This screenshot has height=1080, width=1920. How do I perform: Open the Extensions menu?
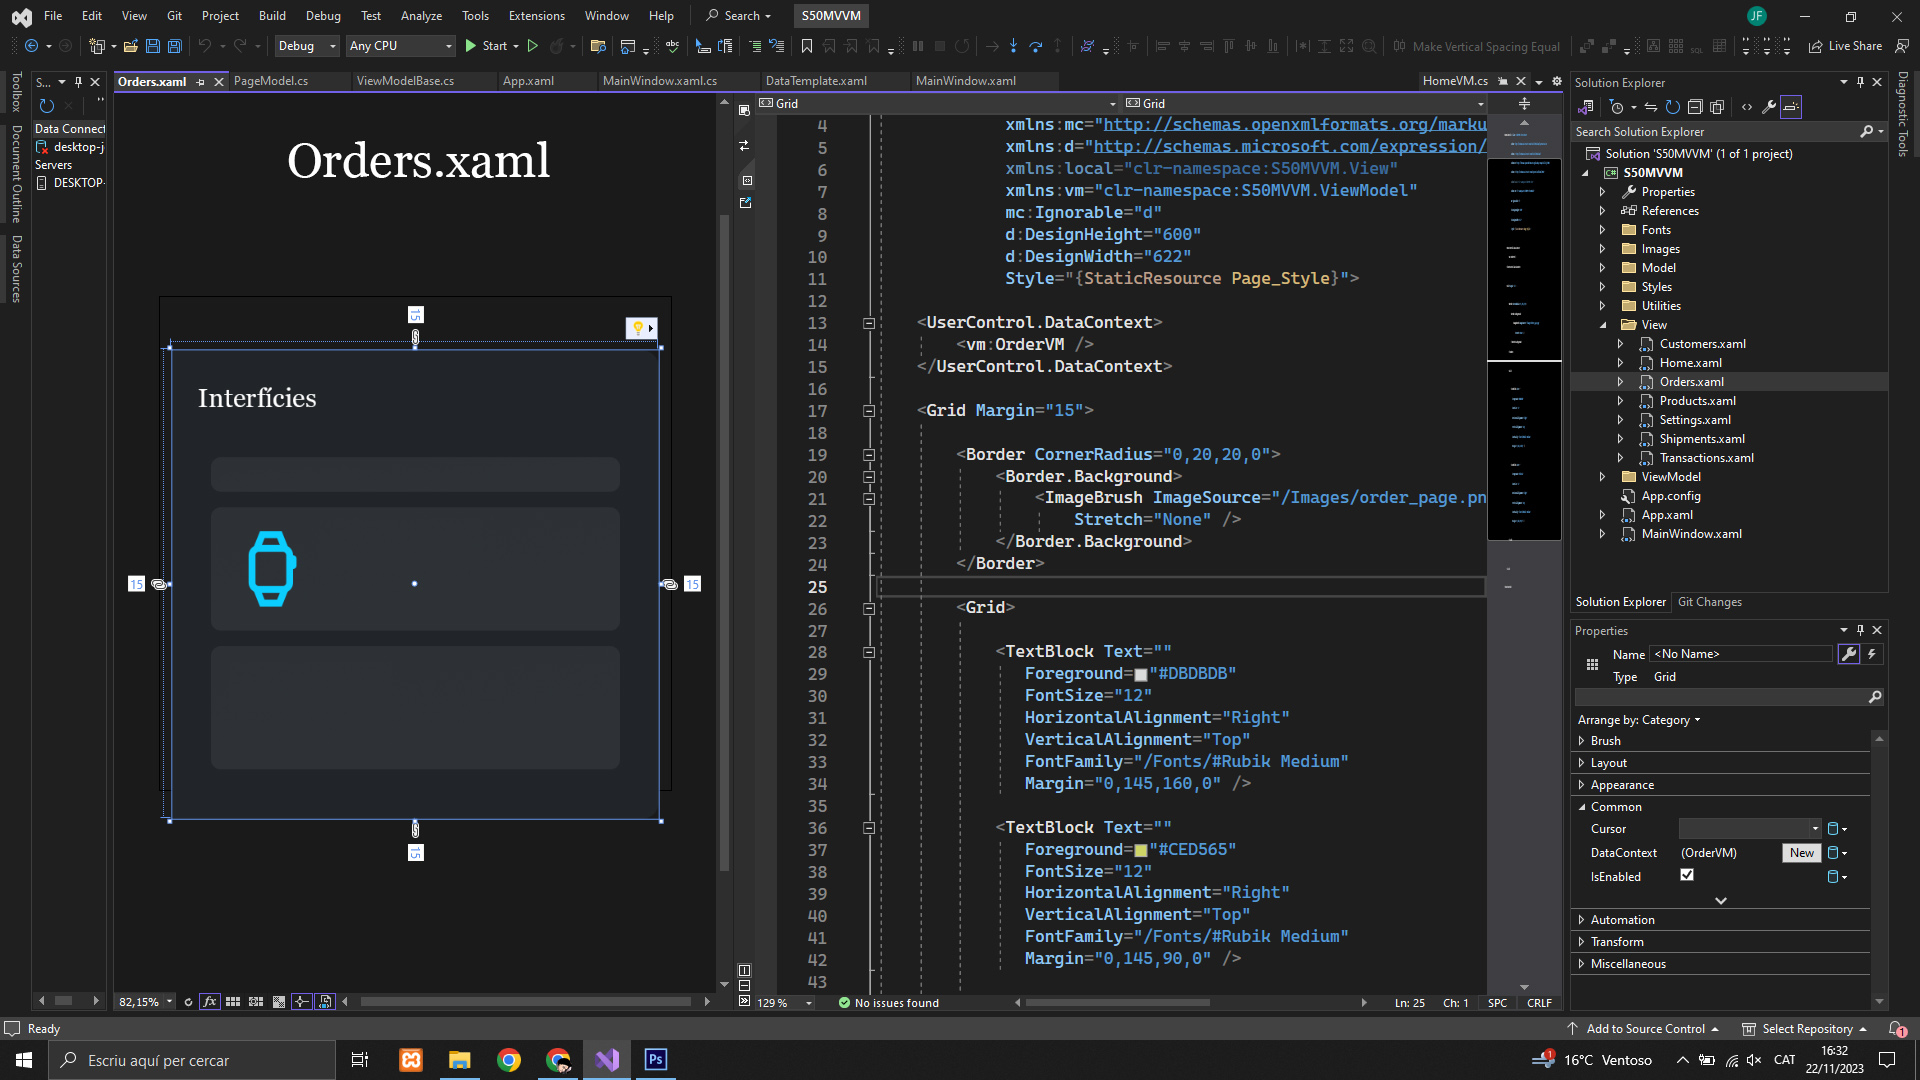[536, 16]
